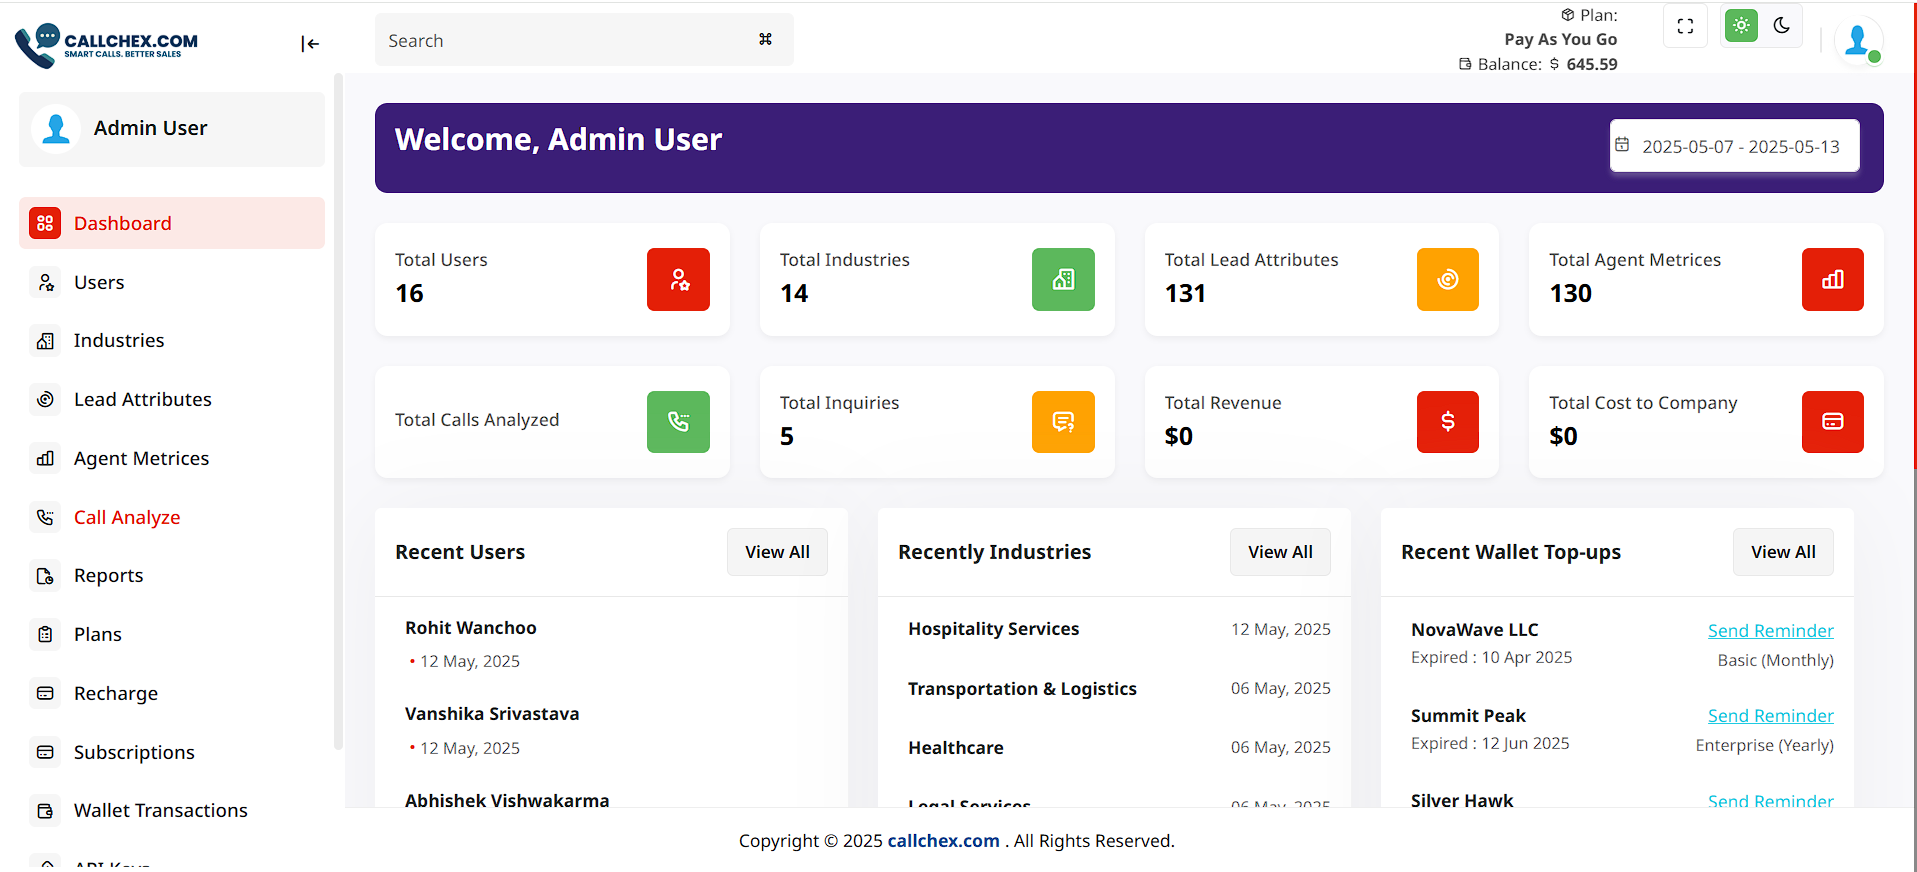Send Reminder to Summit Peak

point(1770,716)
